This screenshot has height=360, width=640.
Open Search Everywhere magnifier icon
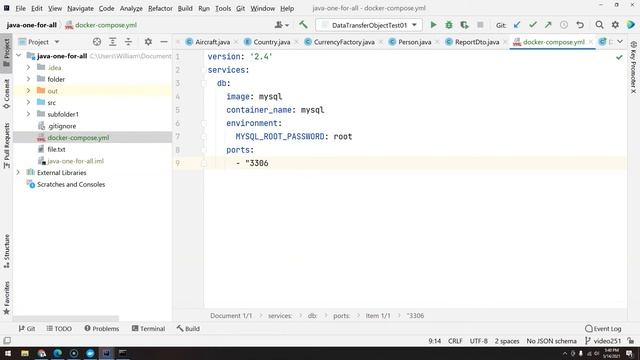pyautogui.click(x=599, y=25)
